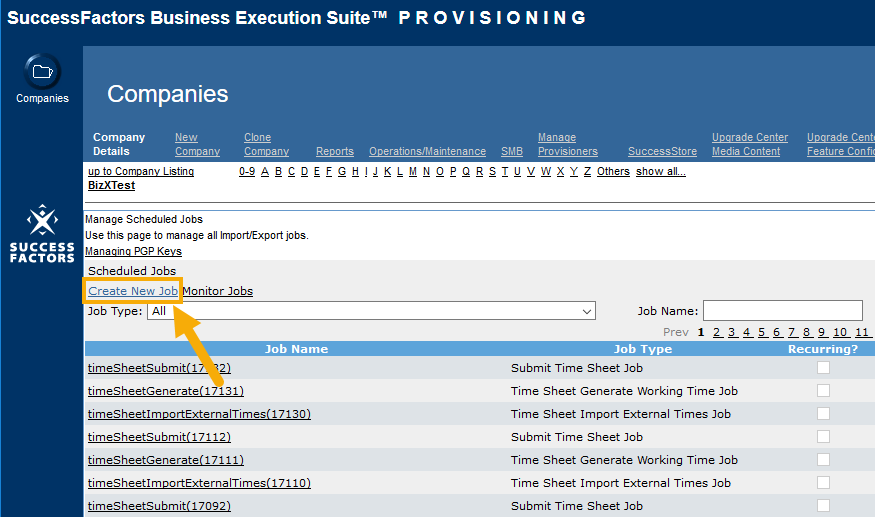This screenshot has width=875, height=517.
Task: Open the Clone Company link
Action: [x=266, y=144]
